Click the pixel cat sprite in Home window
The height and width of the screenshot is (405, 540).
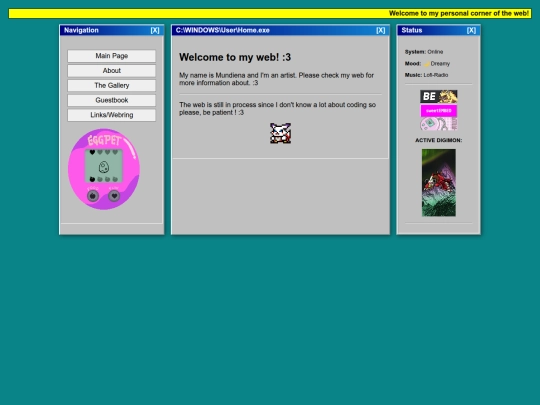(280, 133)
